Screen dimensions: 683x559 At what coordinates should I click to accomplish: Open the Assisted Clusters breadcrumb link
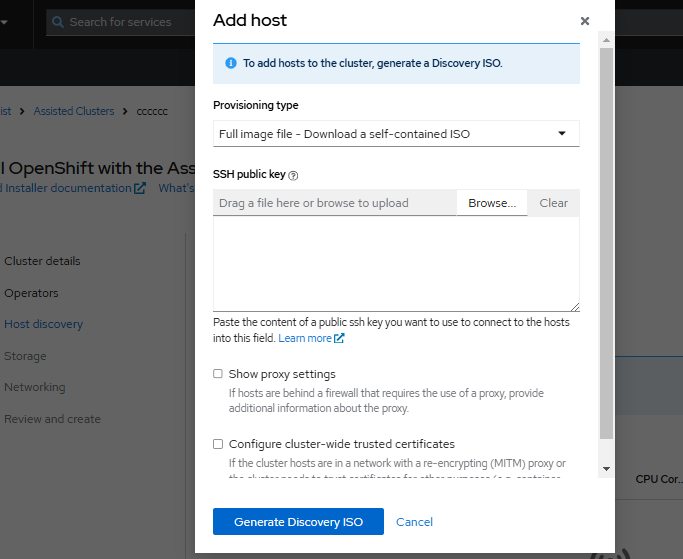coord(74,111)
